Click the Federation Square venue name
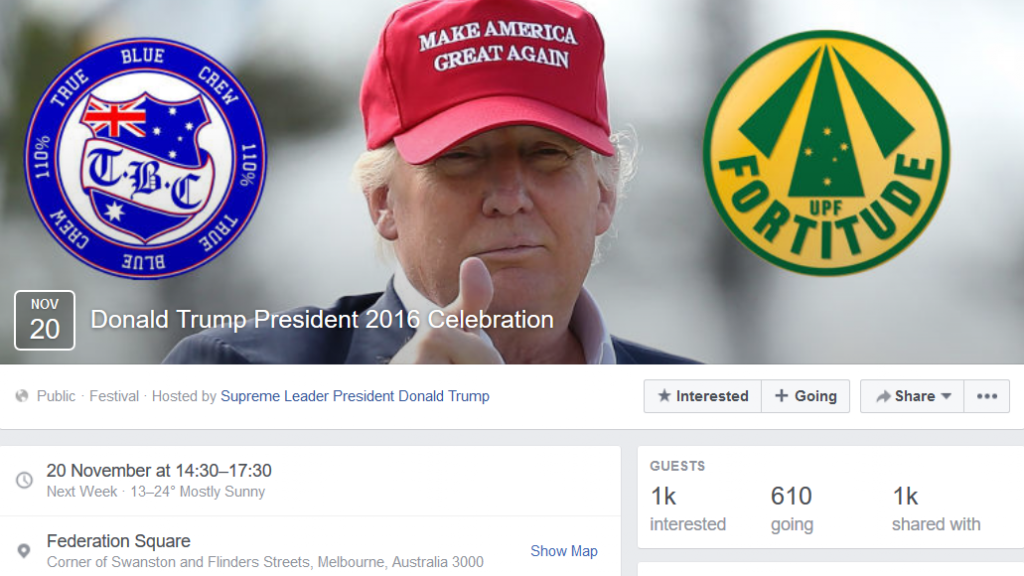1024x576 pixels. (118, 541)
